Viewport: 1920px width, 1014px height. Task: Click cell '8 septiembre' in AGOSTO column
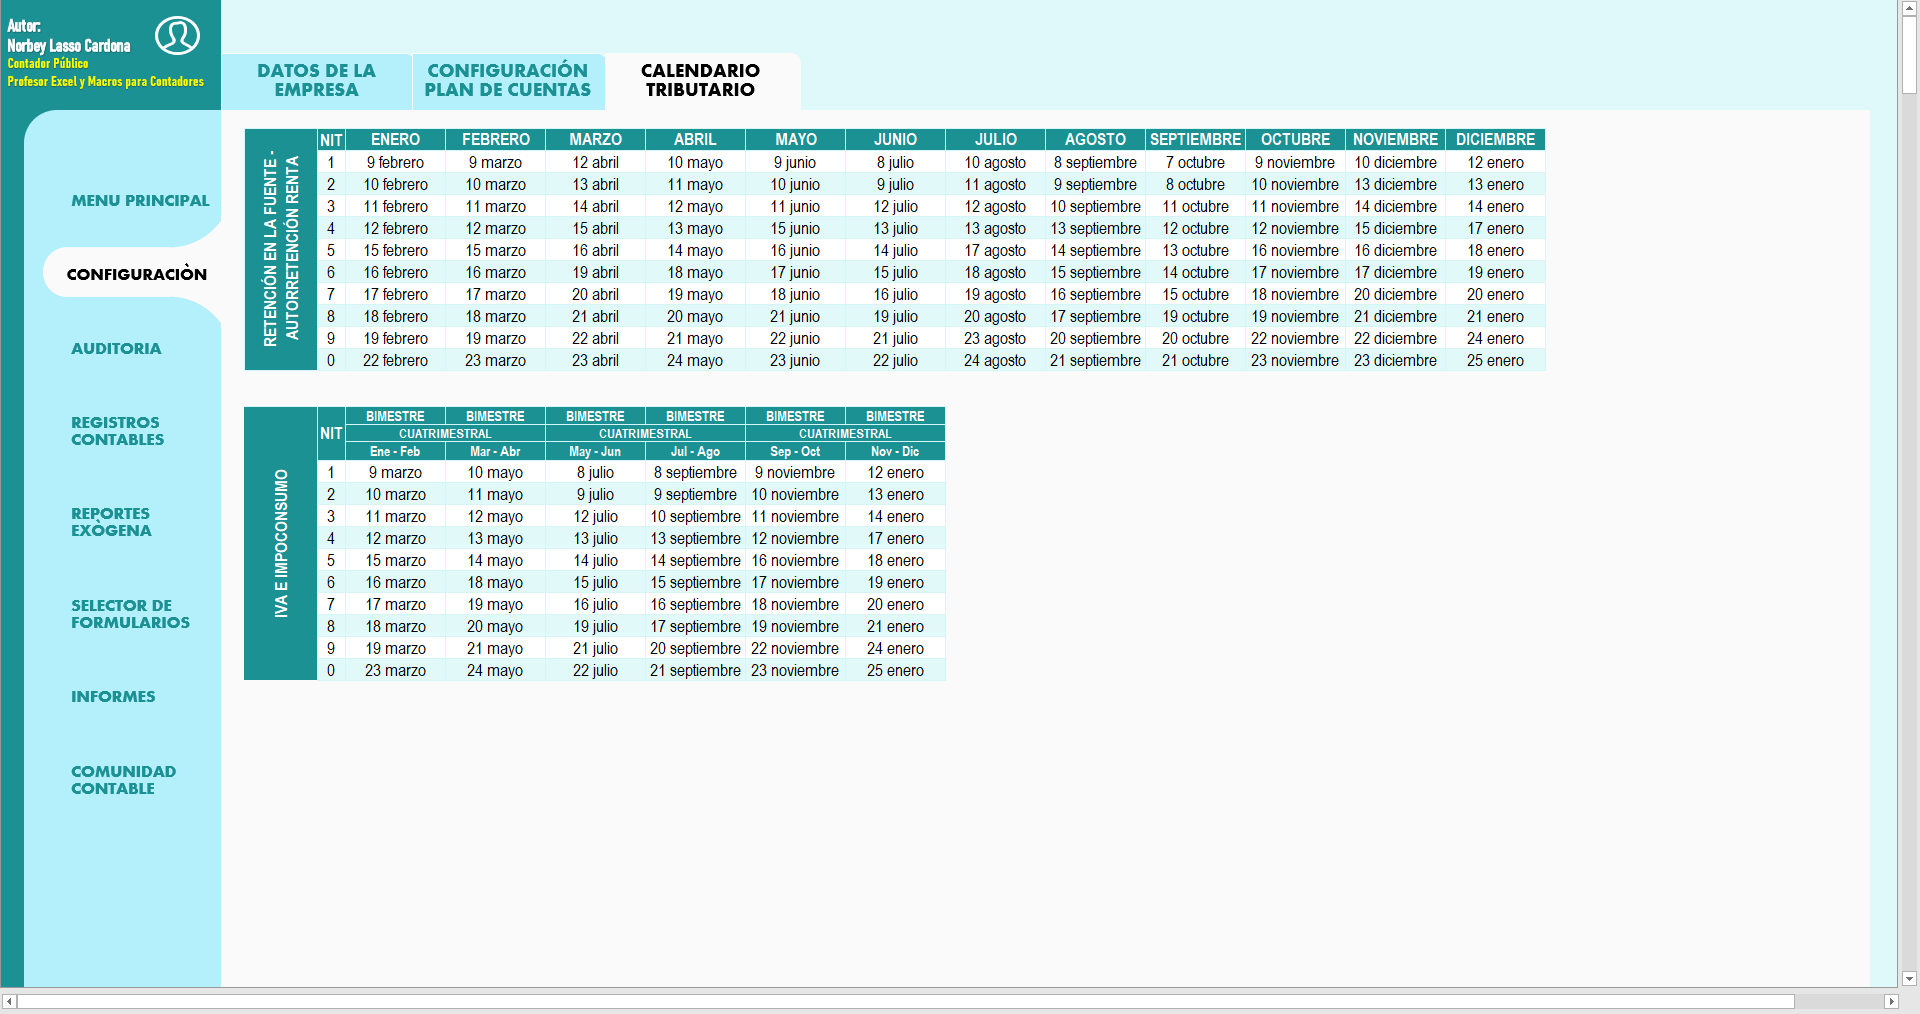tap(1095, 162)
